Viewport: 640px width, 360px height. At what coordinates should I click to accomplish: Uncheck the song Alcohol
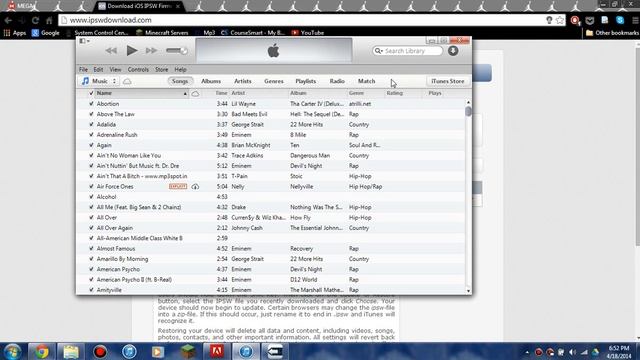point(91,197)
